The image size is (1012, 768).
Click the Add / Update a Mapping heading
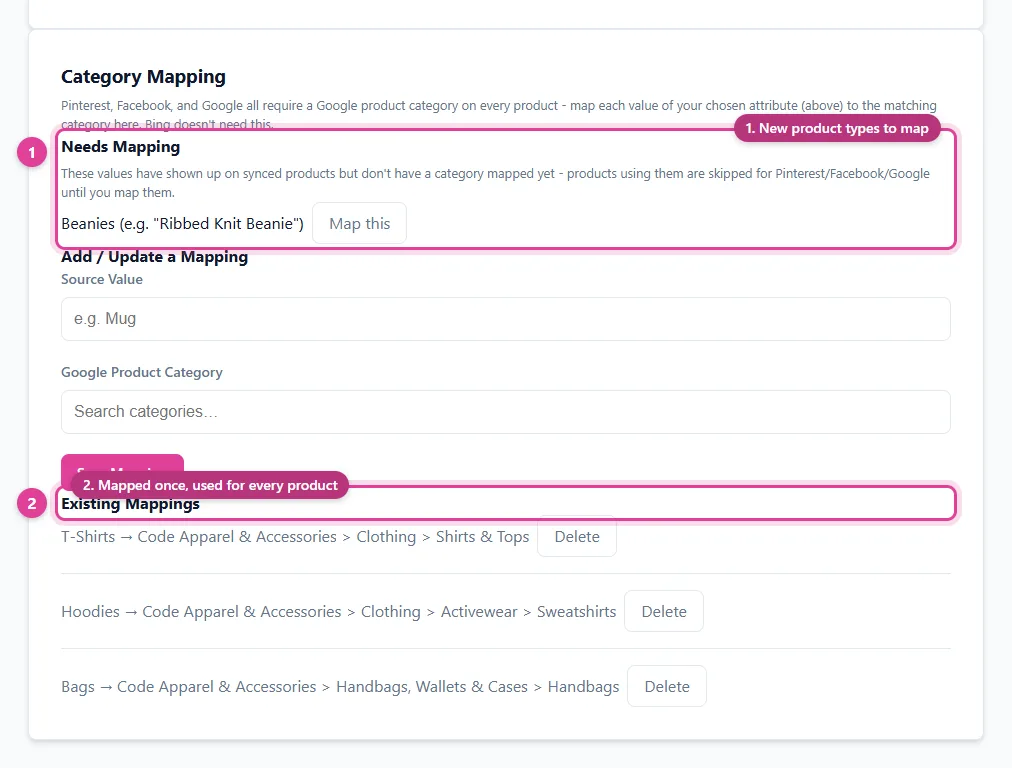154,257
